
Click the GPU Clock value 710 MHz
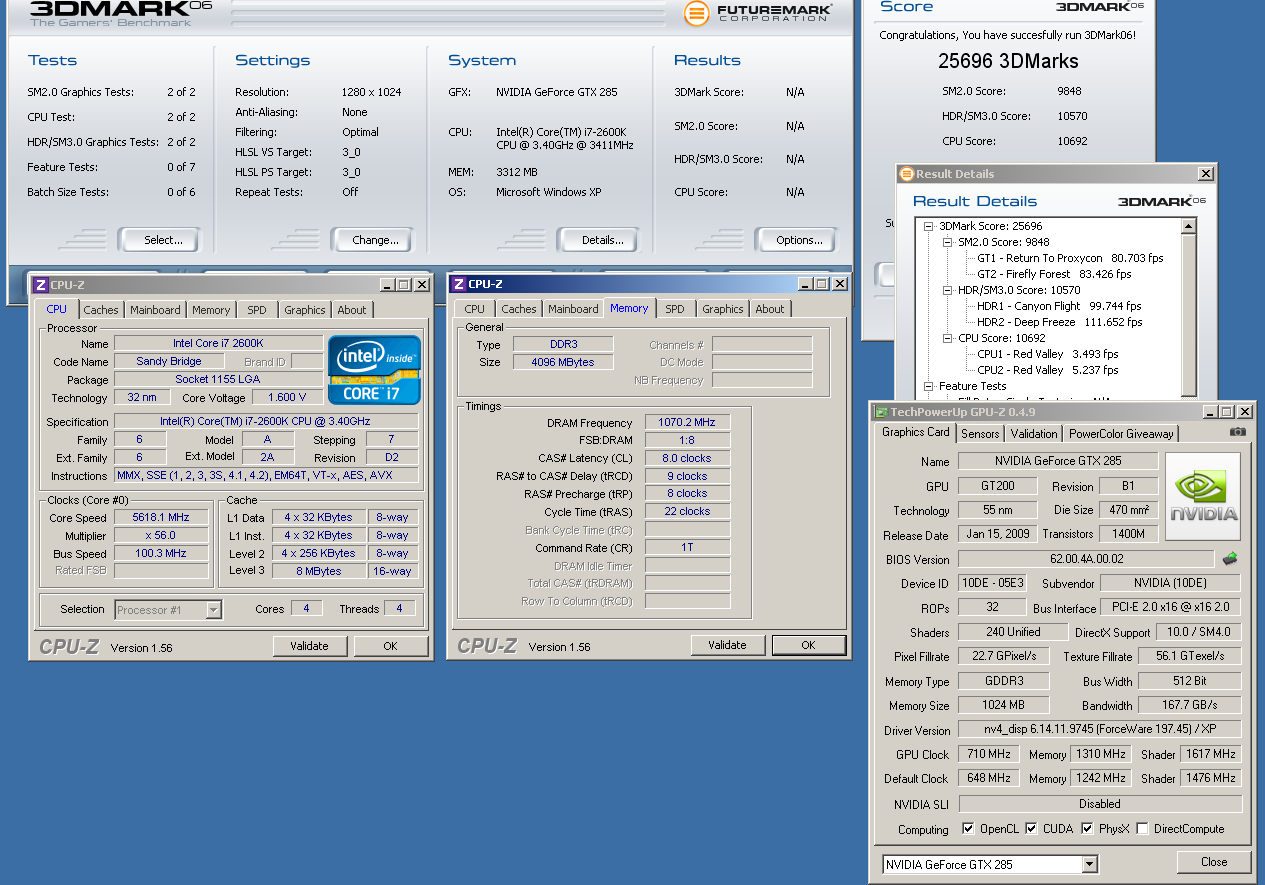(988, 754)
